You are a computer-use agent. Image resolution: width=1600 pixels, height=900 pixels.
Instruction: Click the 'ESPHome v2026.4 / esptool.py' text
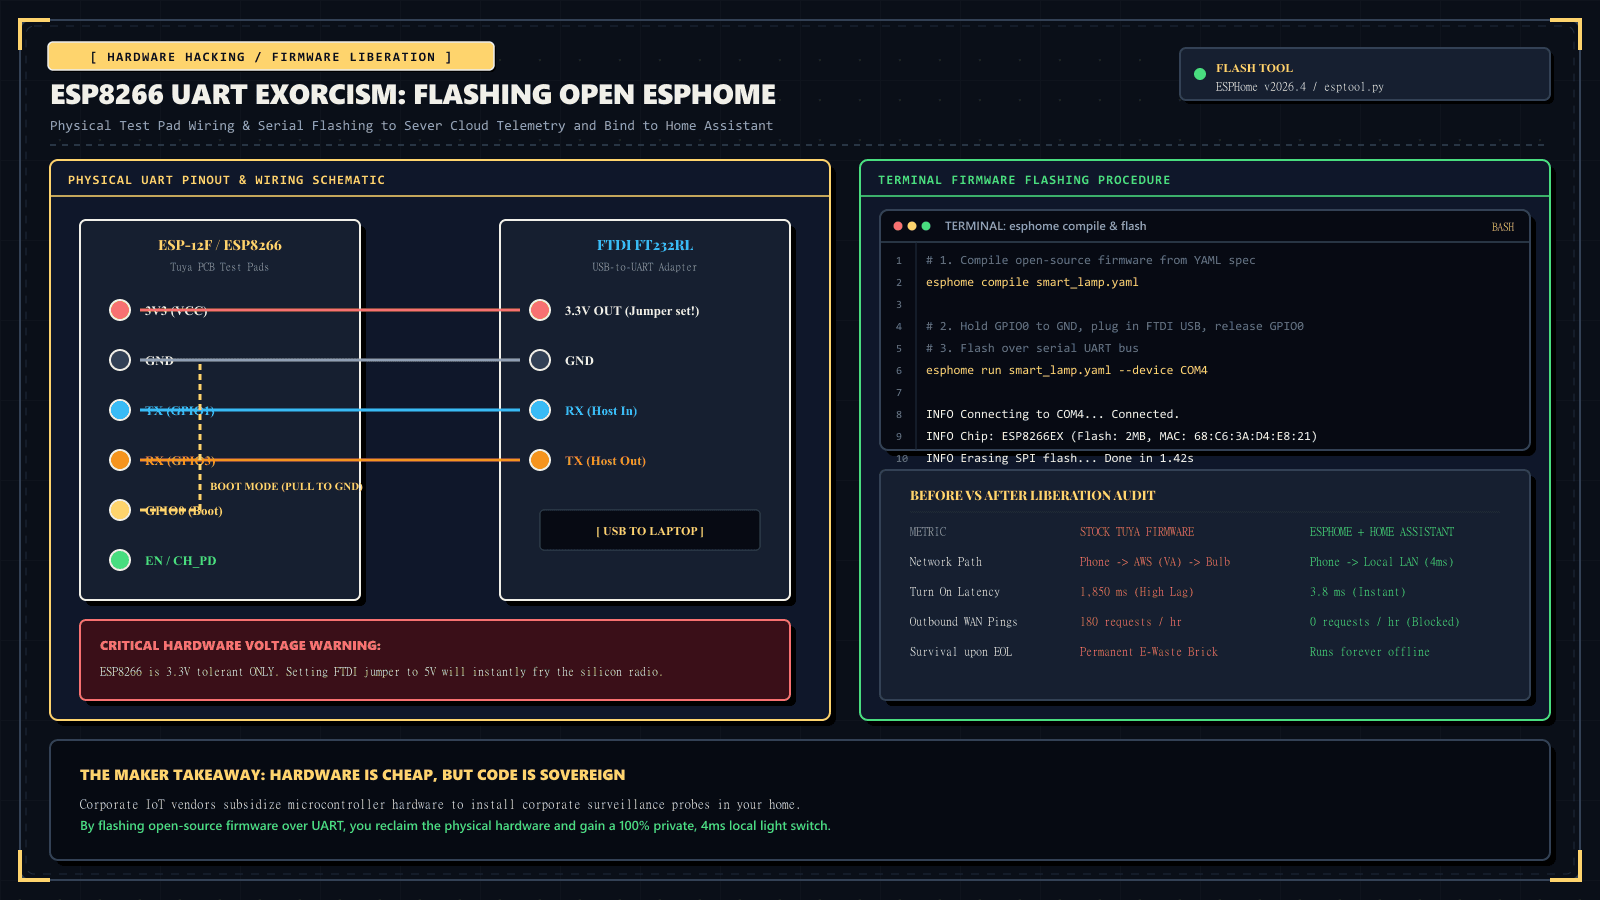(x=1300, y=87)
